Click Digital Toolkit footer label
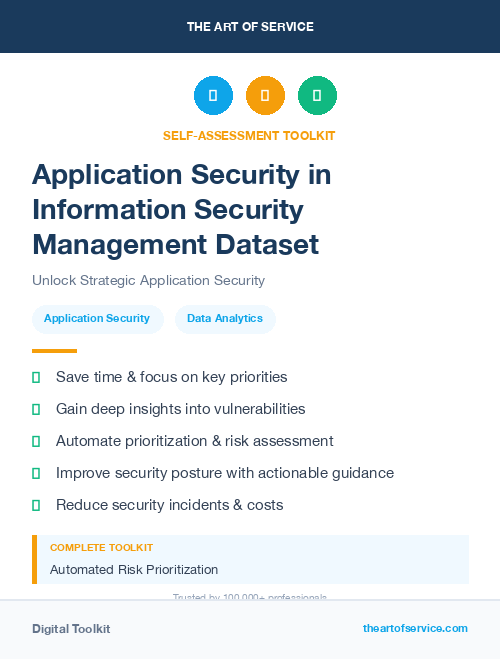The image size is (500, 659). coord(71,629)
